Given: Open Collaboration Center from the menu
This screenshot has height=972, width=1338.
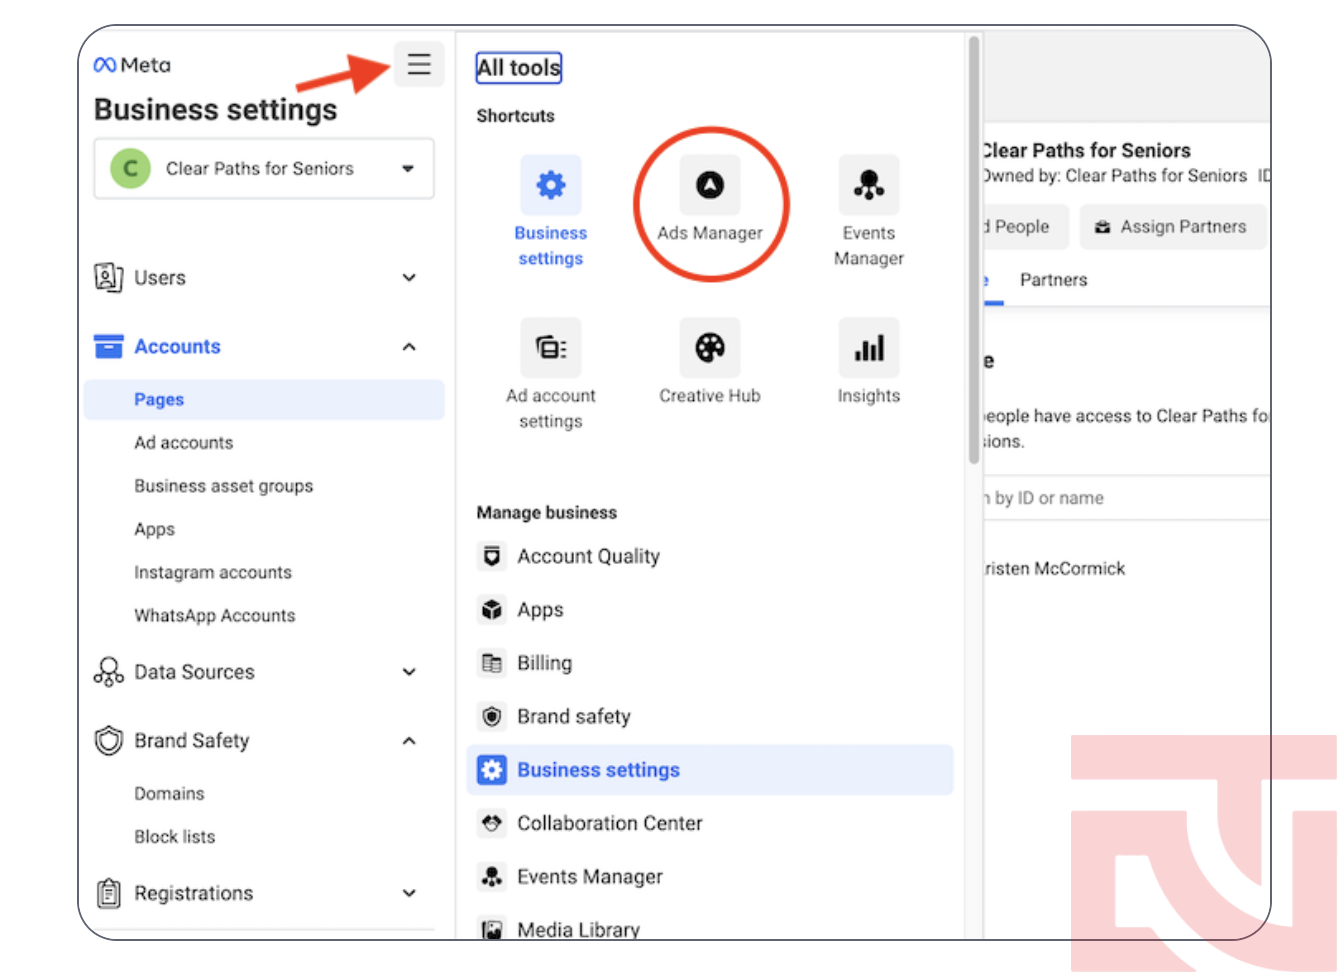Looking at the screenshot, I should click(610, 823).
